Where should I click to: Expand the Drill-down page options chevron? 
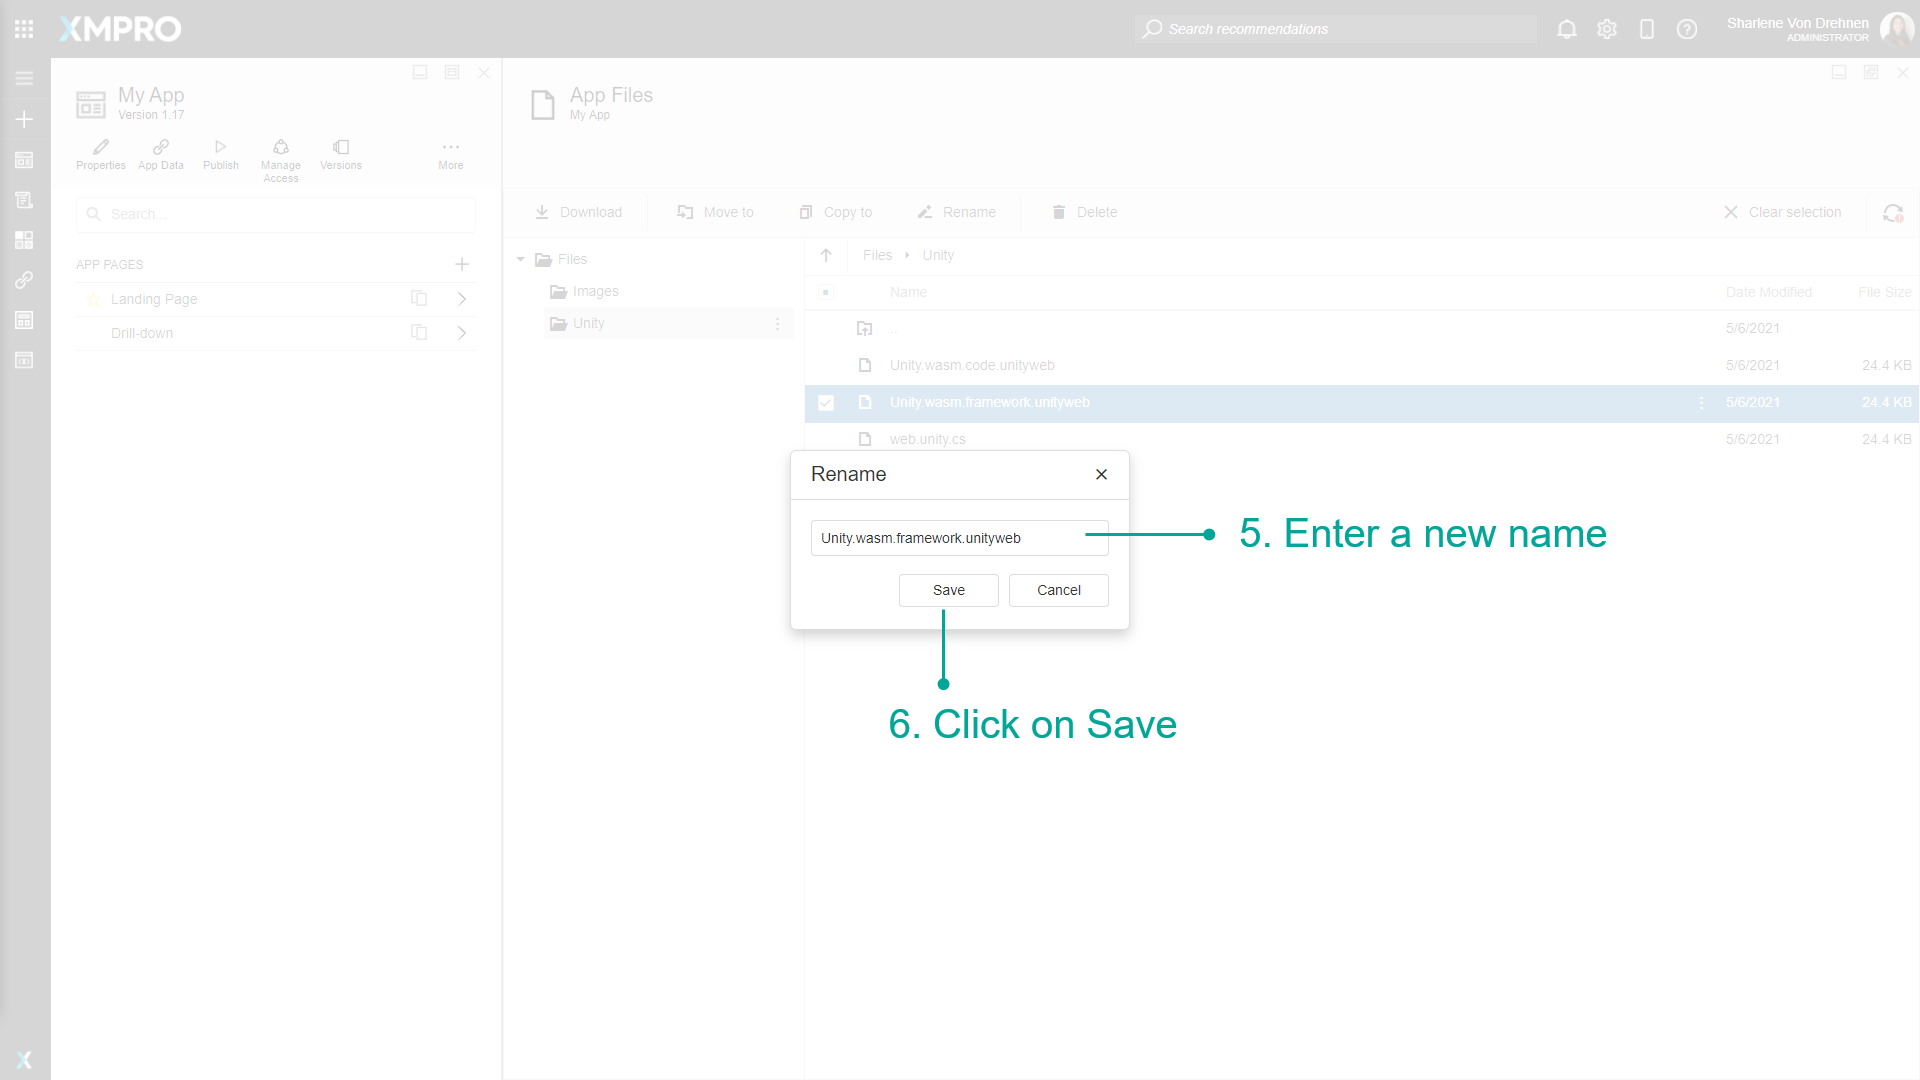(x=462, y=333)
